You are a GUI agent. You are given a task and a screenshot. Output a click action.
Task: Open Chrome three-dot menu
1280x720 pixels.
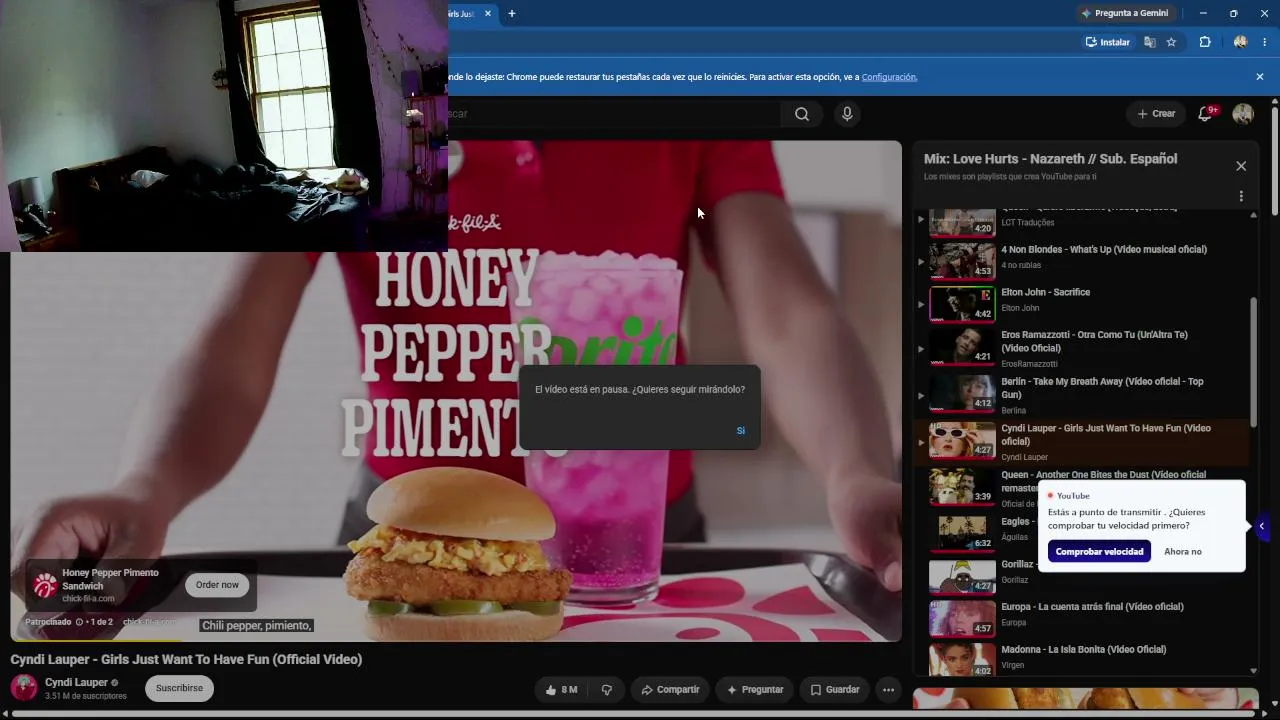click(1265, 42)
